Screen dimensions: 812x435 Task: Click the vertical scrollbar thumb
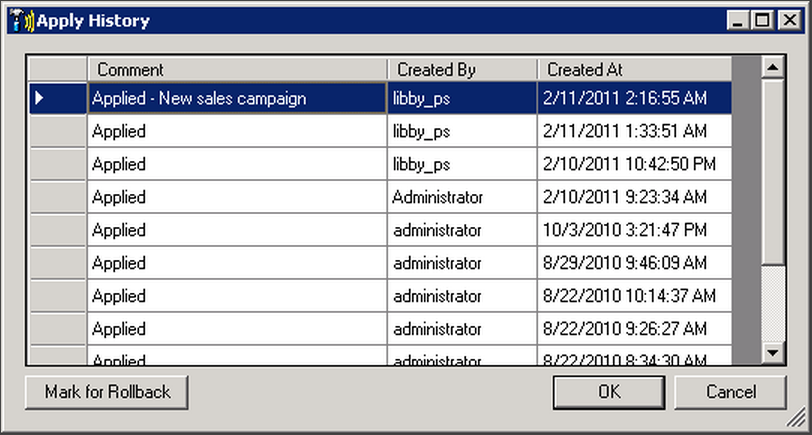click(x=773, y=172)
